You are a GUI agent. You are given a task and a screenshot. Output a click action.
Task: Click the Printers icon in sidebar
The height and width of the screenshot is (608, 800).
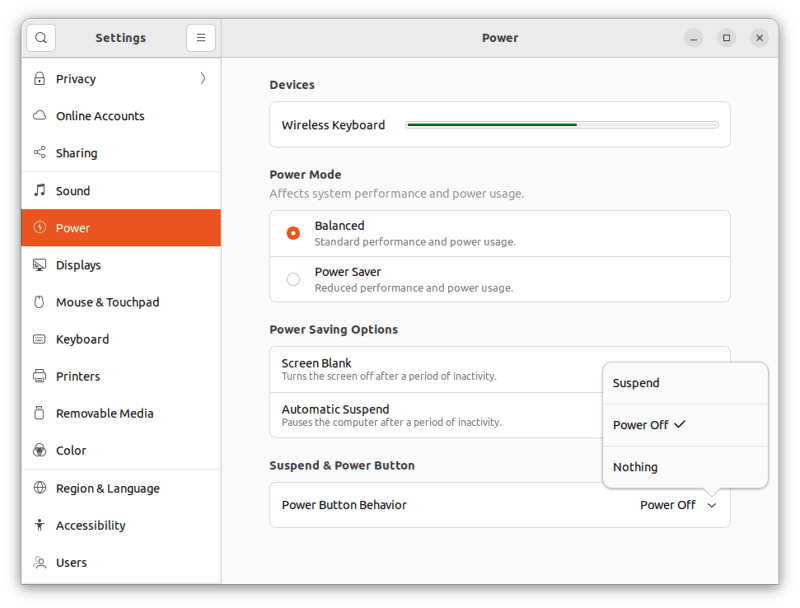pos(39,376)
